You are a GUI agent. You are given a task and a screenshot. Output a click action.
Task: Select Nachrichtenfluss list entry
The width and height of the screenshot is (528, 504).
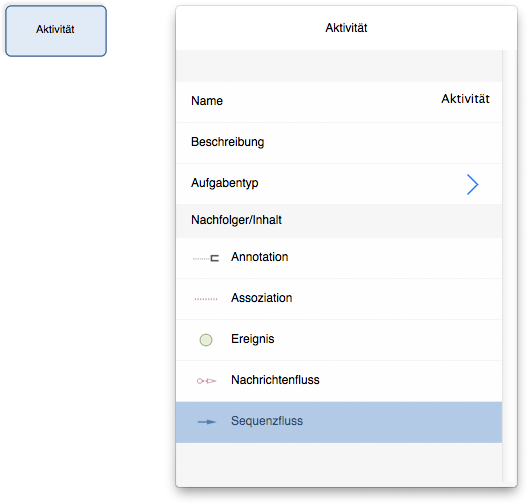click(x=339, y=381)
